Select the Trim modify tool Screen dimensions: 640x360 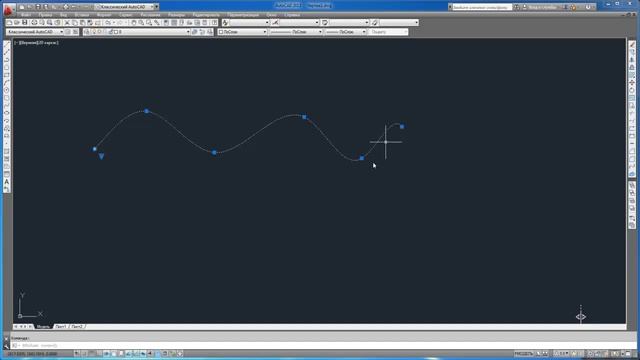point(632,113)
